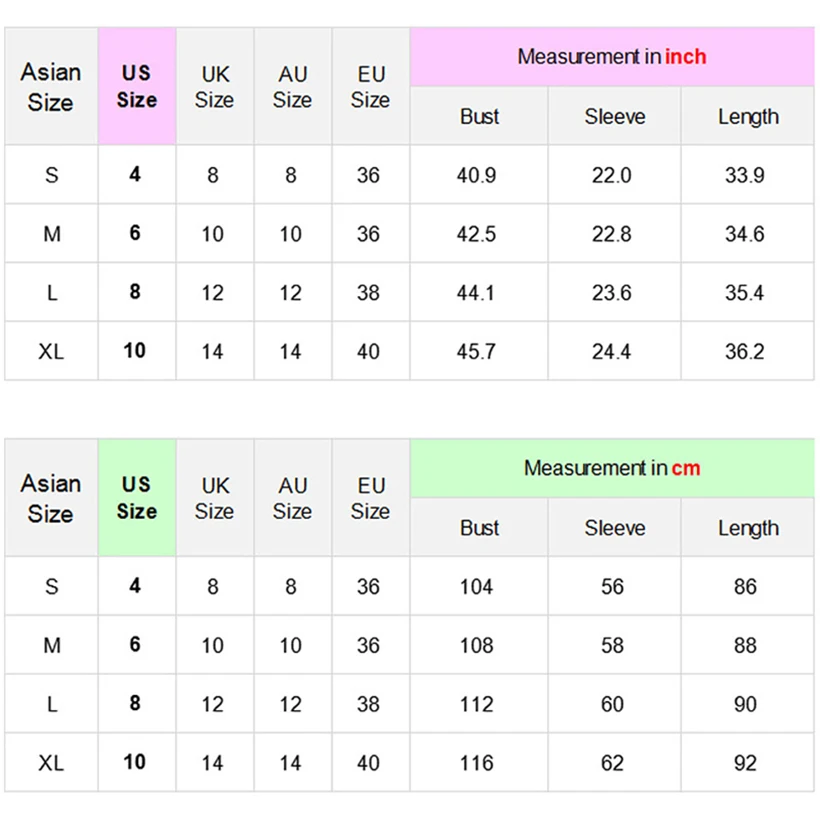The image size is (820, 820).
Task: Click length value 86 in cm table
Action: (x=745, y=587)
